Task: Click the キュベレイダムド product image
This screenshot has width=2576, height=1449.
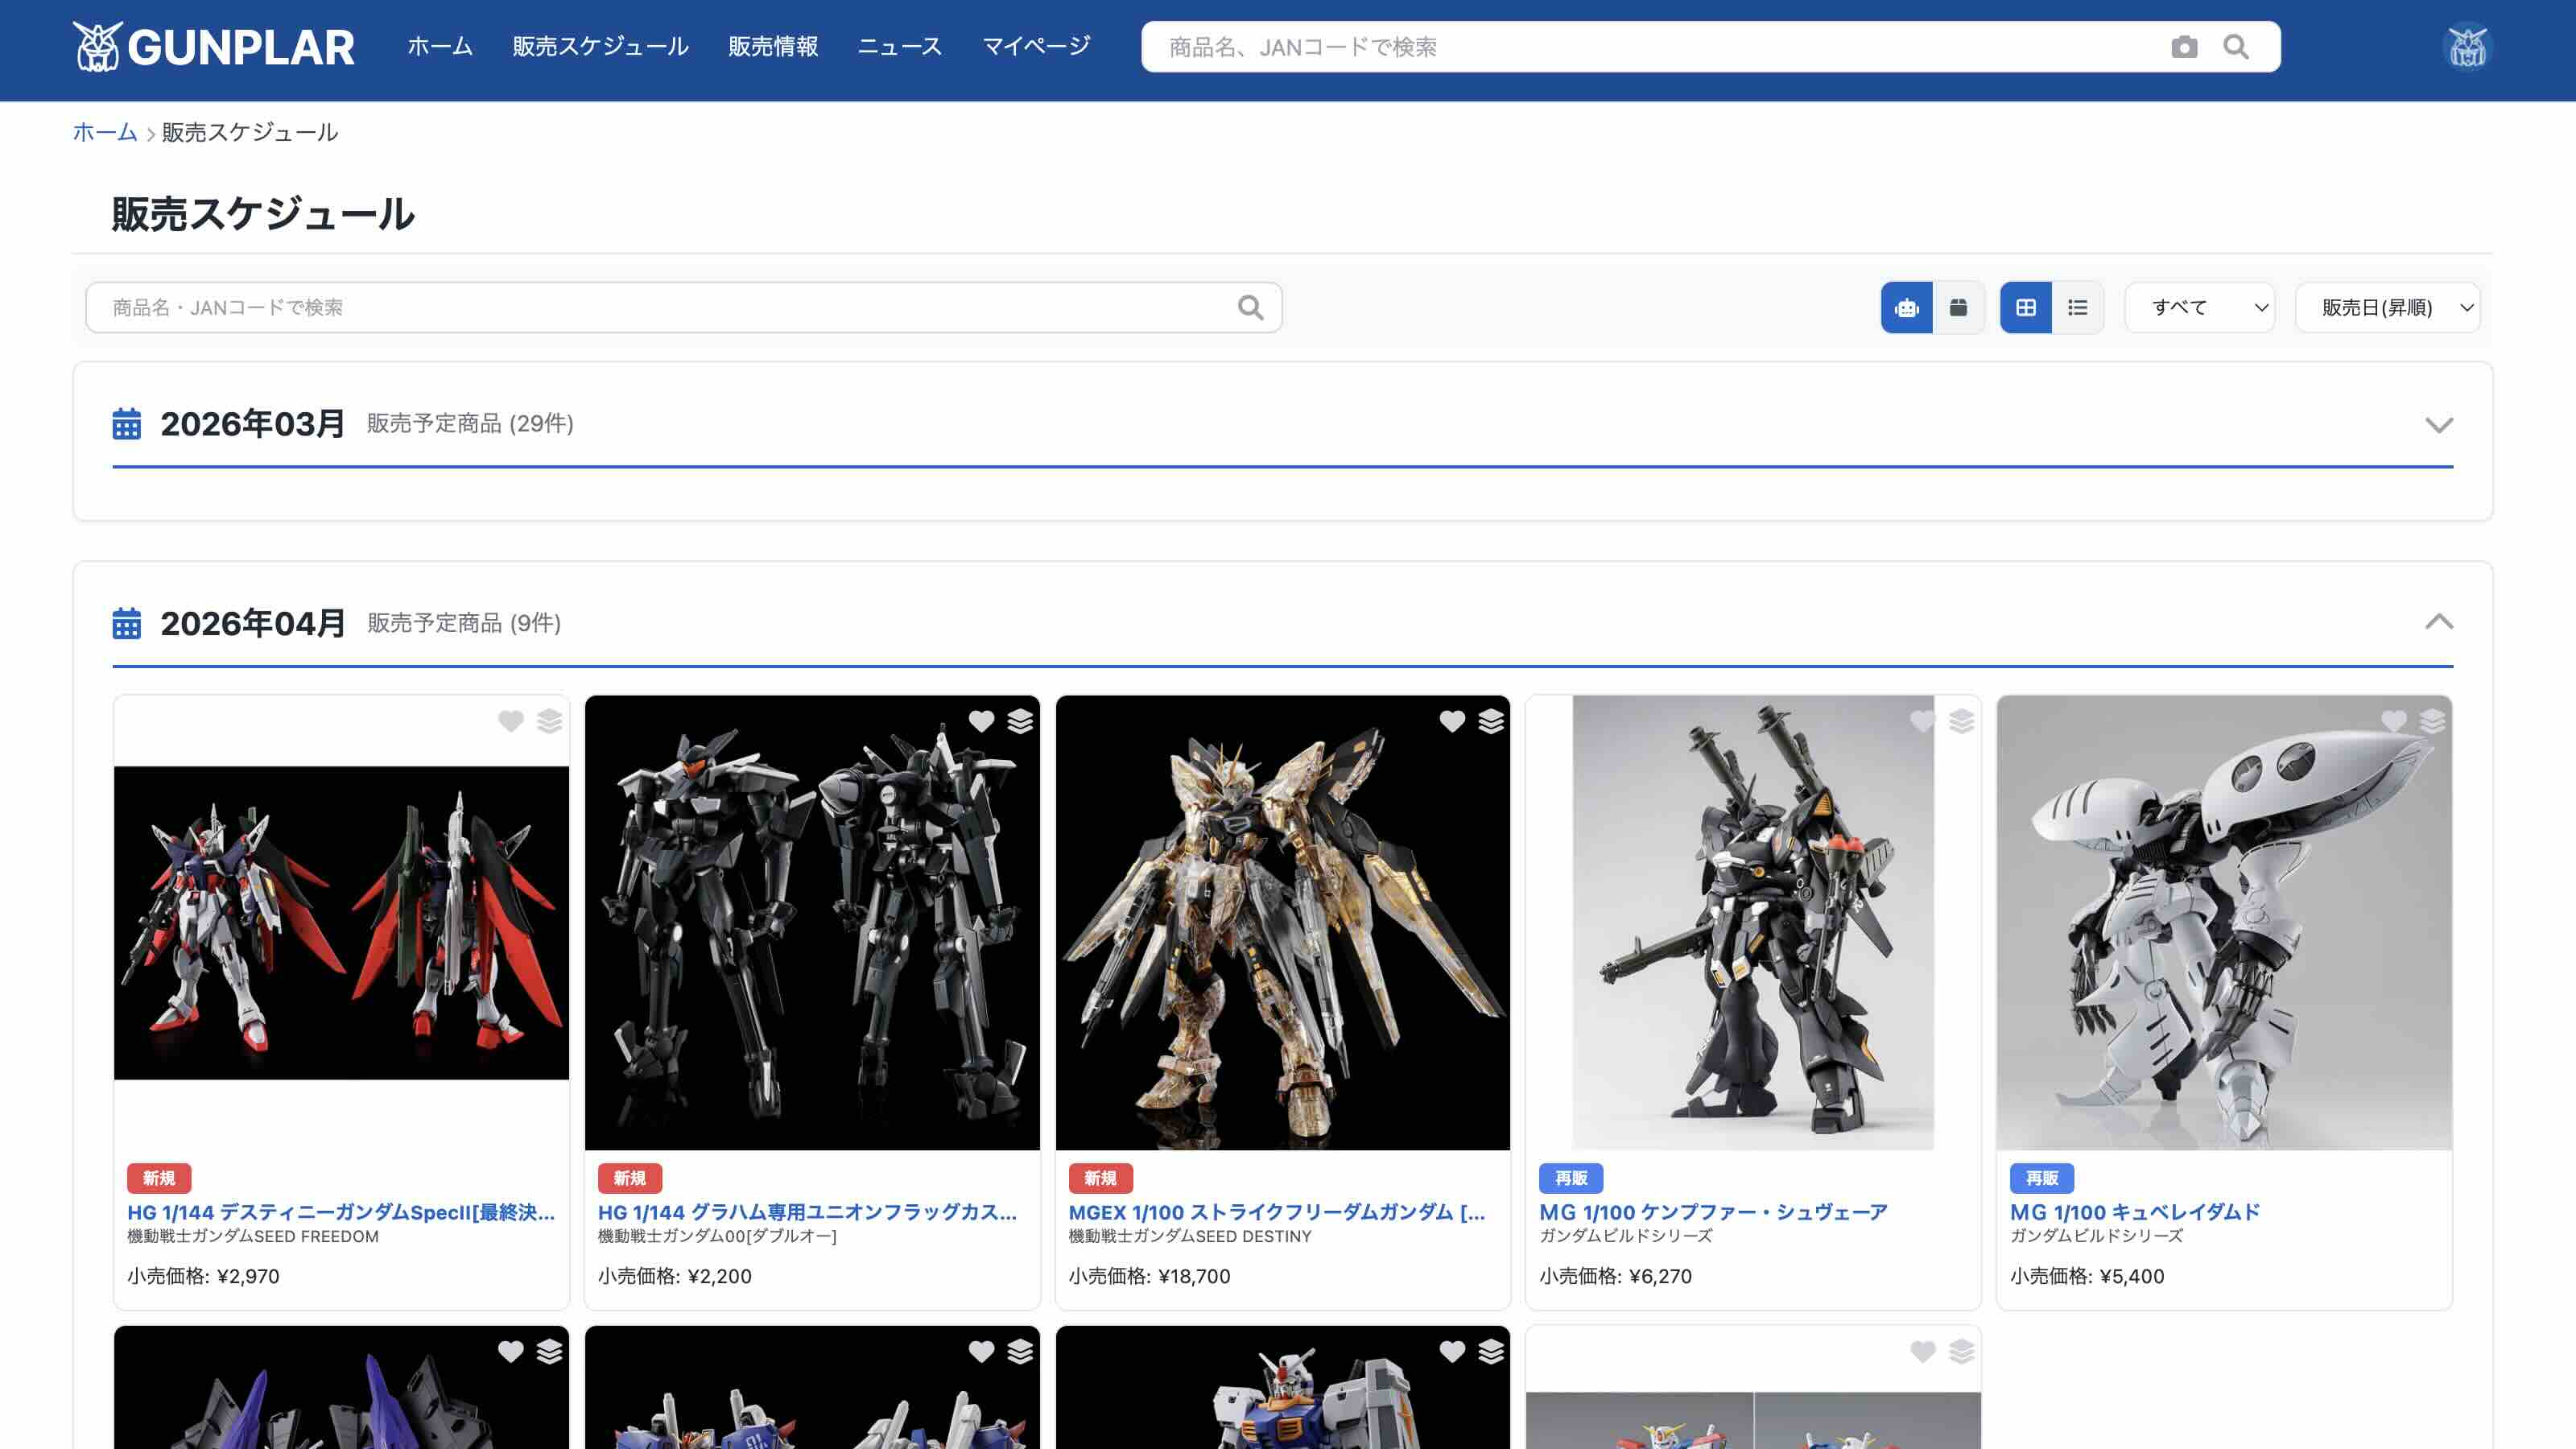Action: (x=2224, y=922)
